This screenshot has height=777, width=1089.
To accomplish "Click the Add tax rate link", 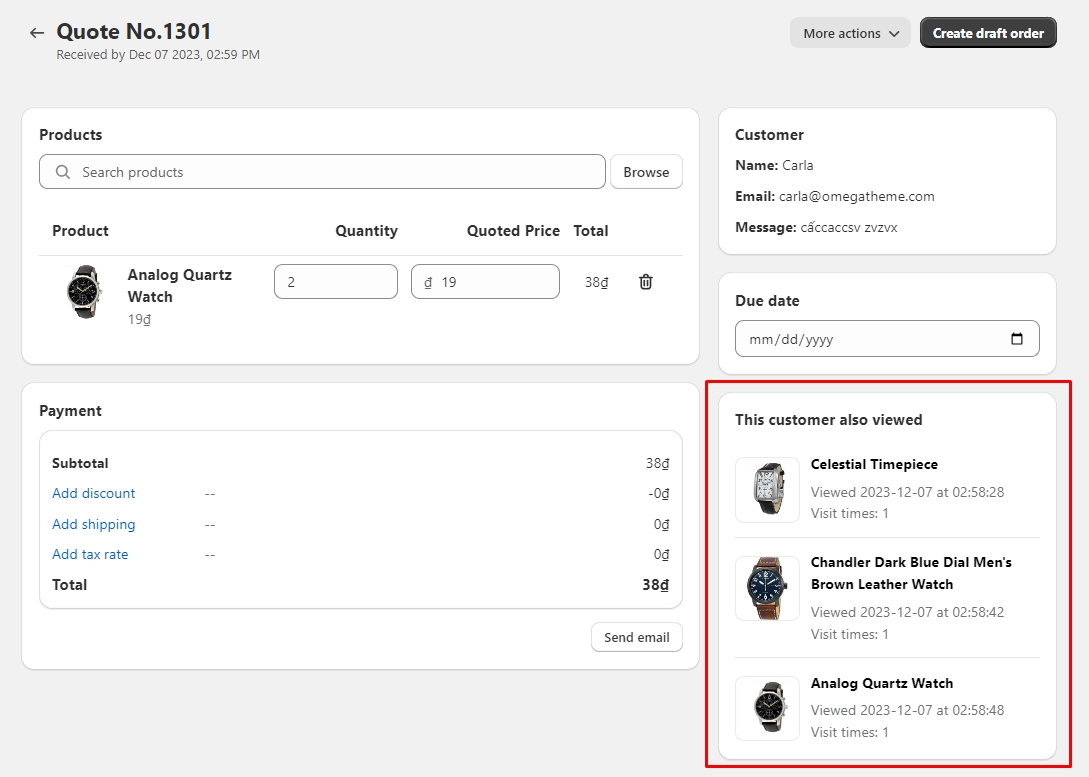I will tap(90, 554).
